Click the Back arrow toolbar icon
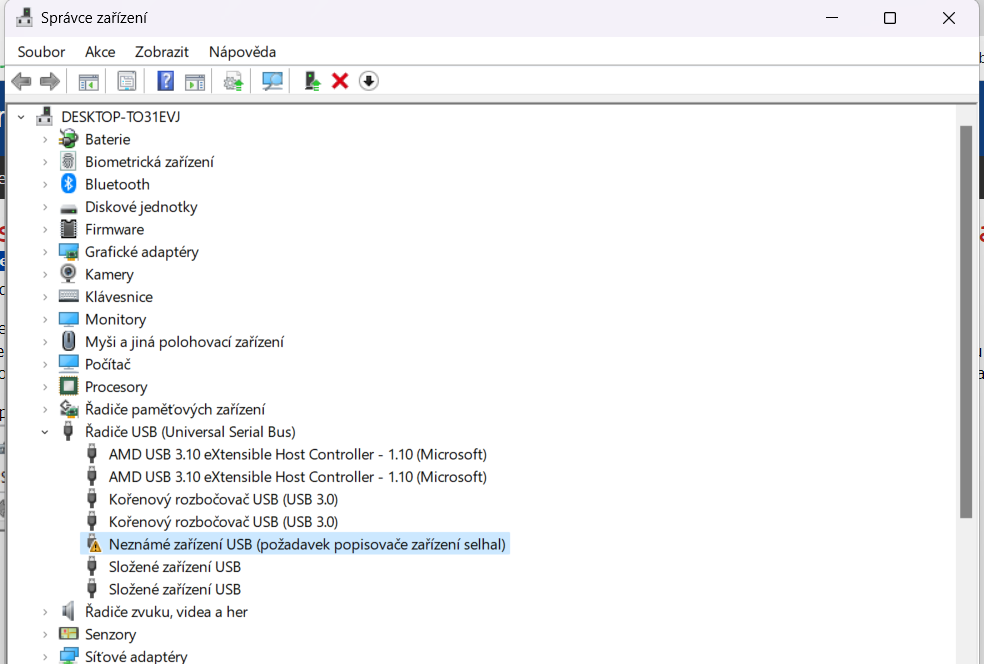The image size is (984, 664). pyautogui.click(x=21, y=81)
